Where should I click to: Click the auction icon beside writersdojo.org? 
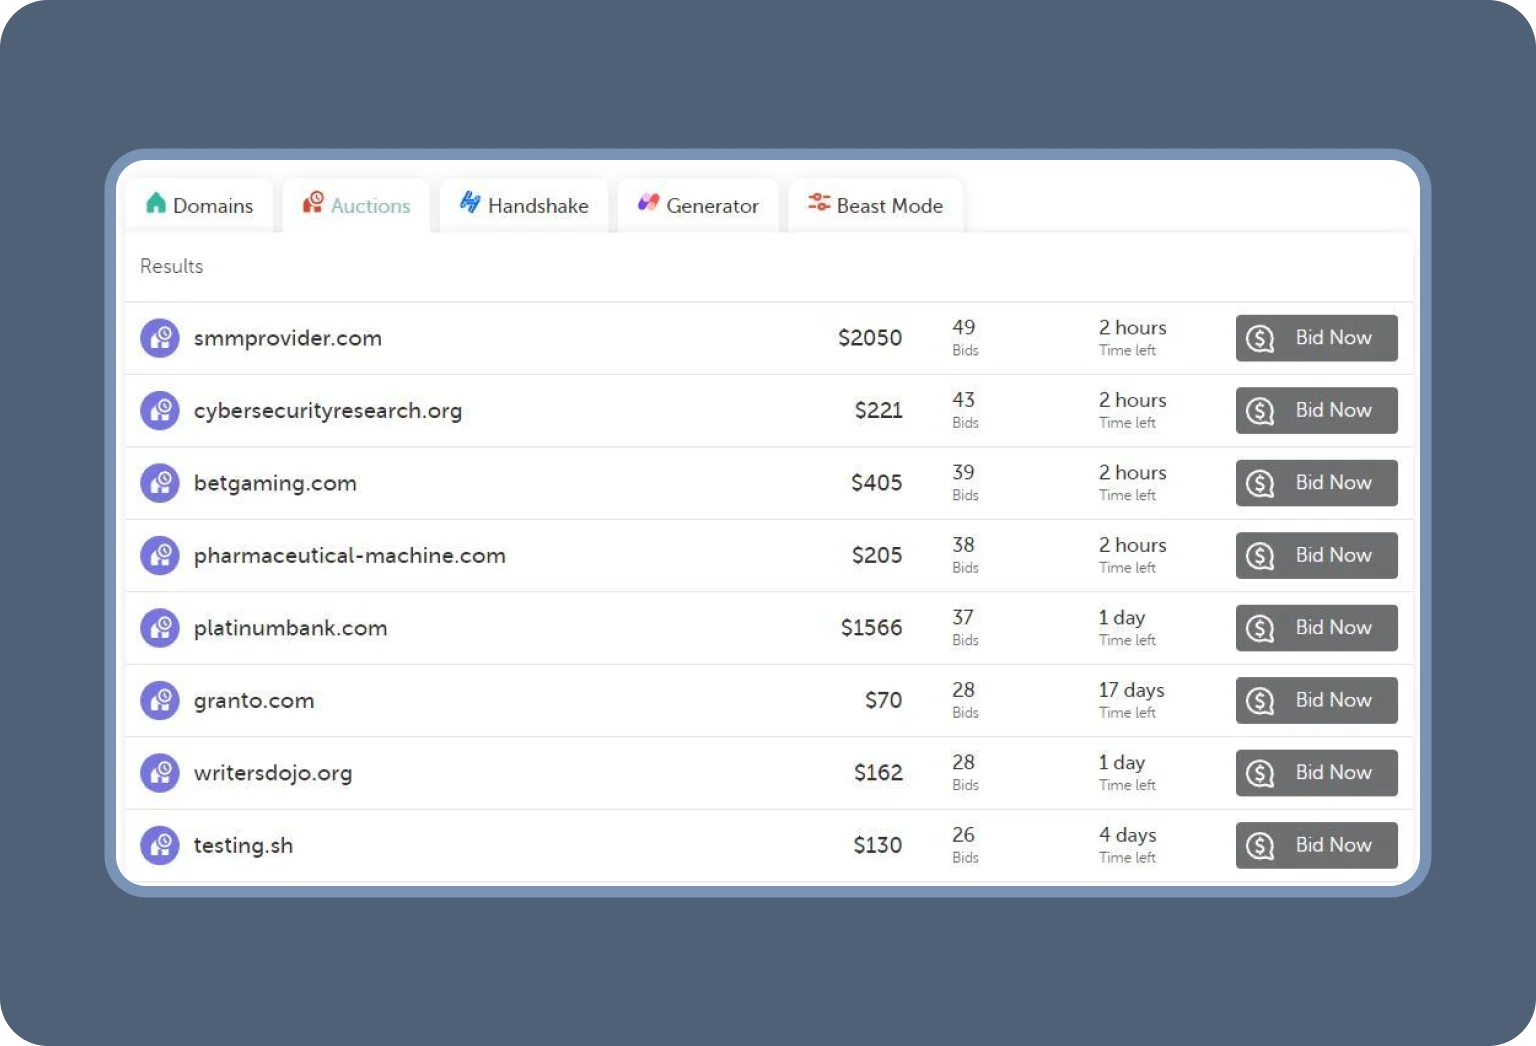[160, 773]
